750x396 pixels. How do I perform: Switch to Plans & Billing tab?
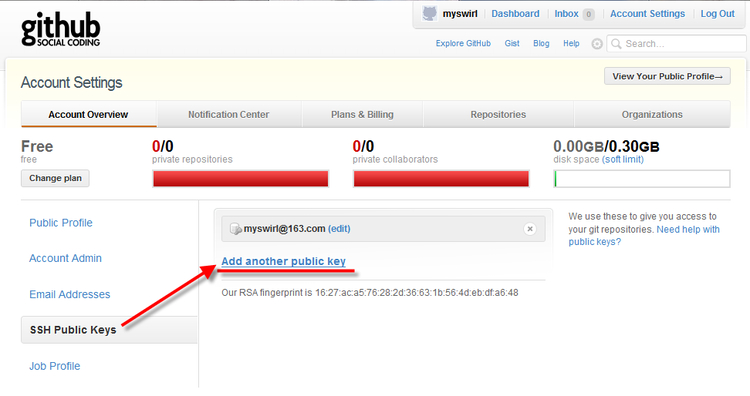click(x=362, y=114)
